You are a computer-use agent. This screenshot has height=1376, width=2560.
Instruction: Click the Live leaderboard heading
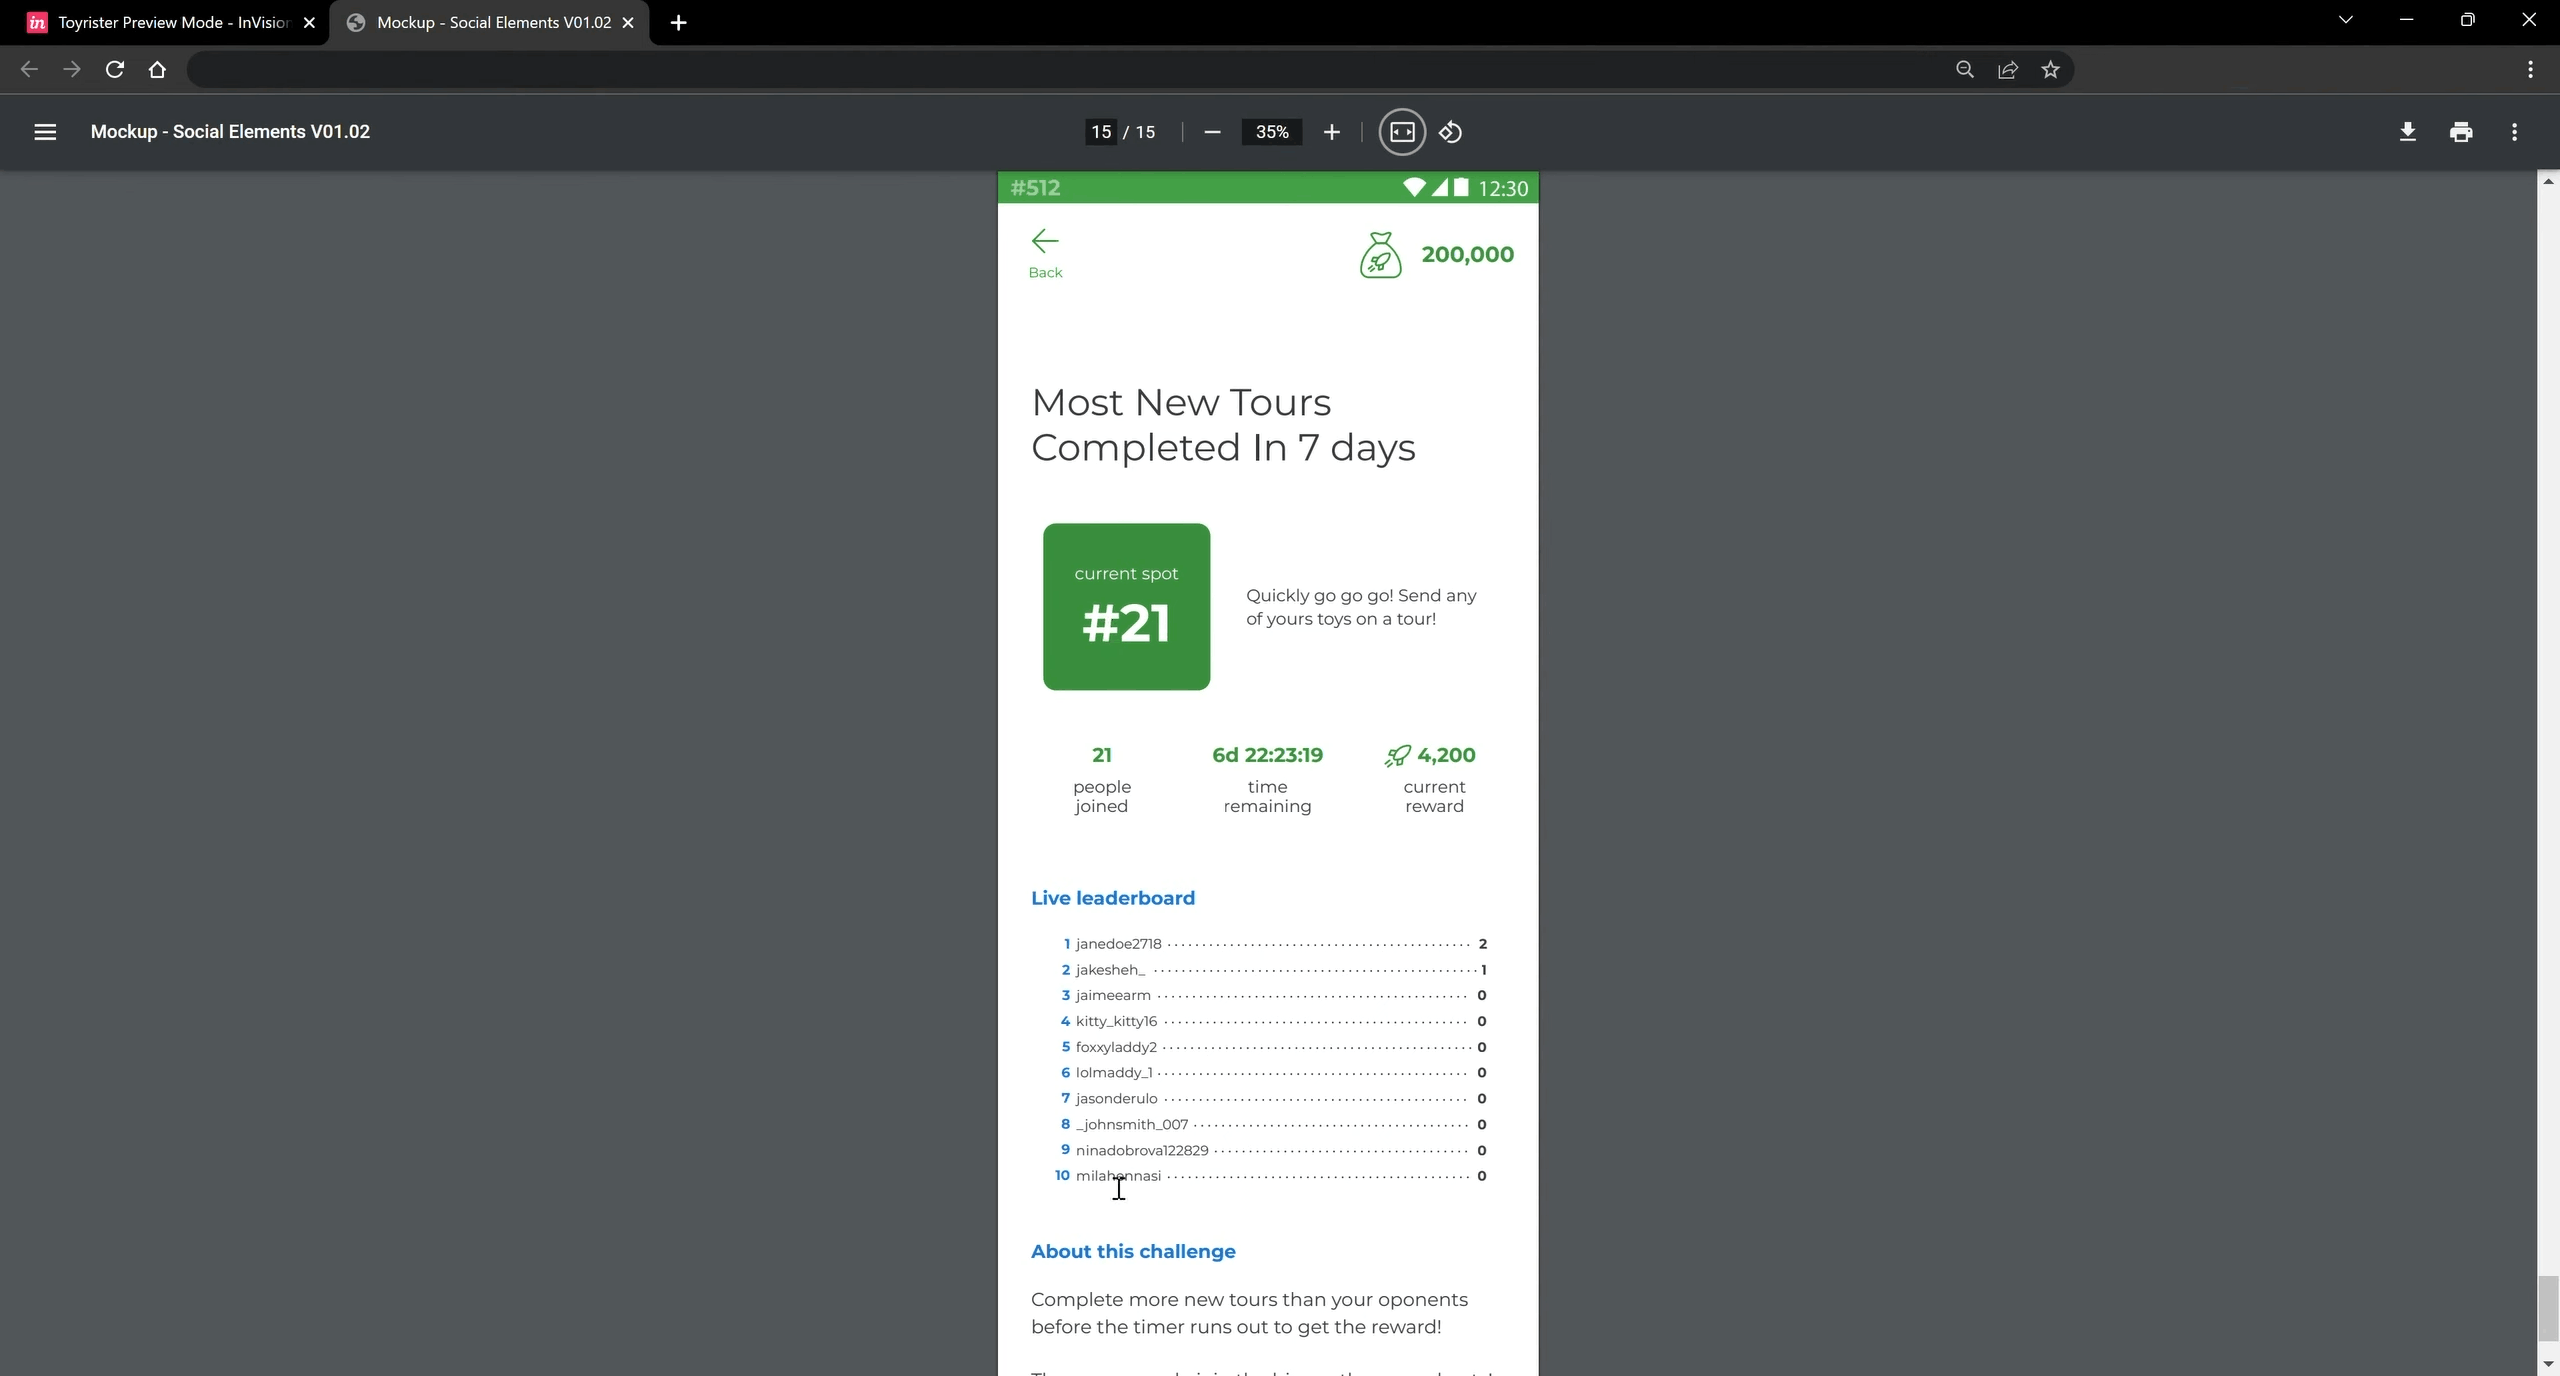[1113, 898]
